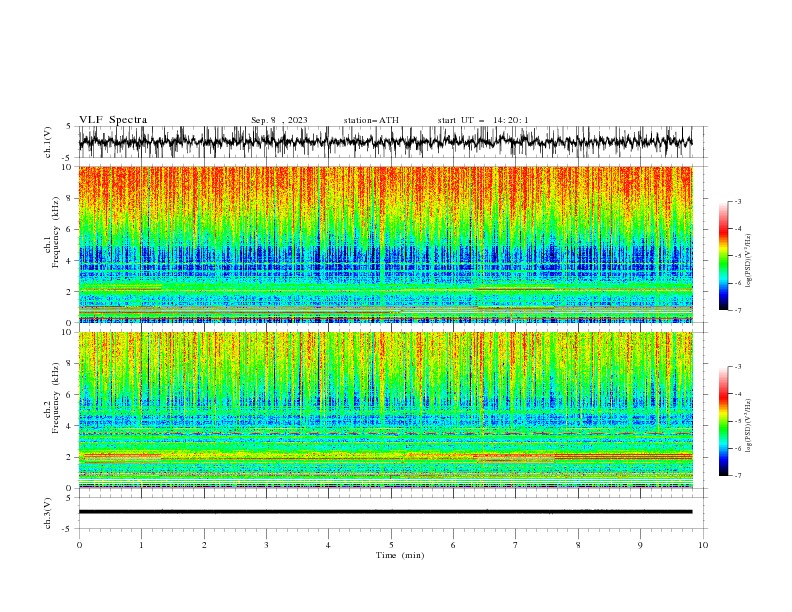Click the ch.1 "Frequency (kHz)" axis label

(55, 232)
